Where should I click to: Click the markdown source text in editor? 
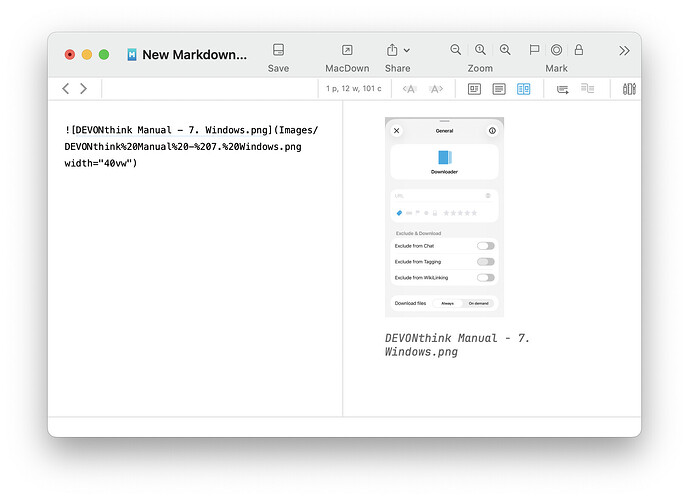[x=190, y=146]
